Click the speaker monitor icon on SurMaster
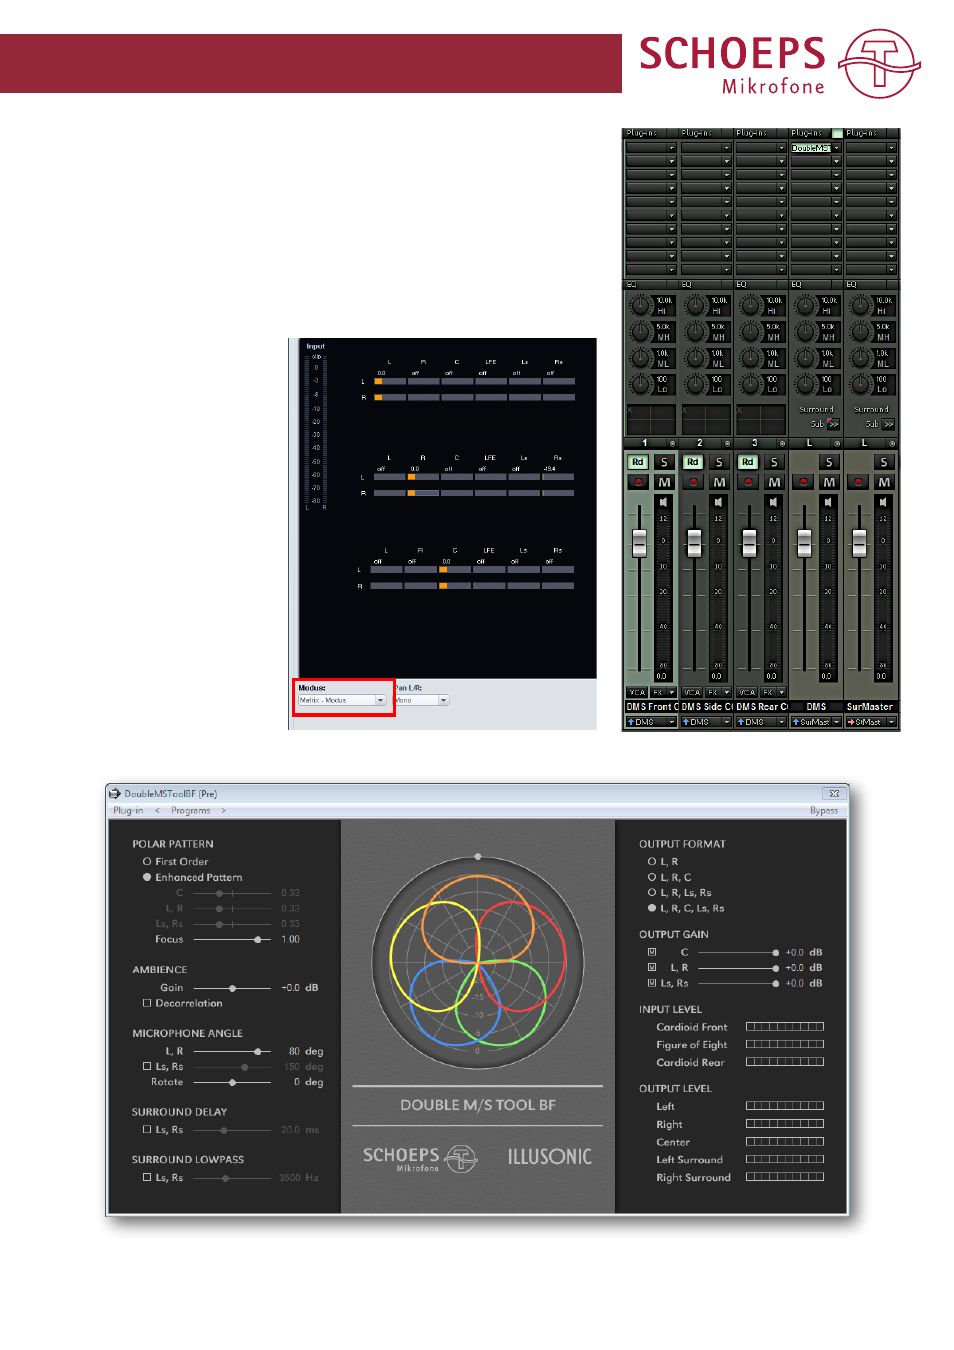The image size is (954, 1350). pos(882,502)
